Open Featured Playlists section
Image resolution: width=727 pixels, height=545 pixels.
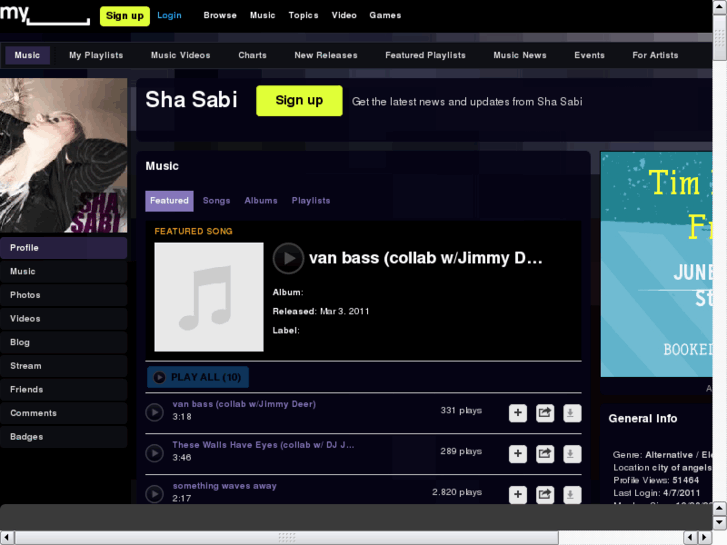coord(425,55)
